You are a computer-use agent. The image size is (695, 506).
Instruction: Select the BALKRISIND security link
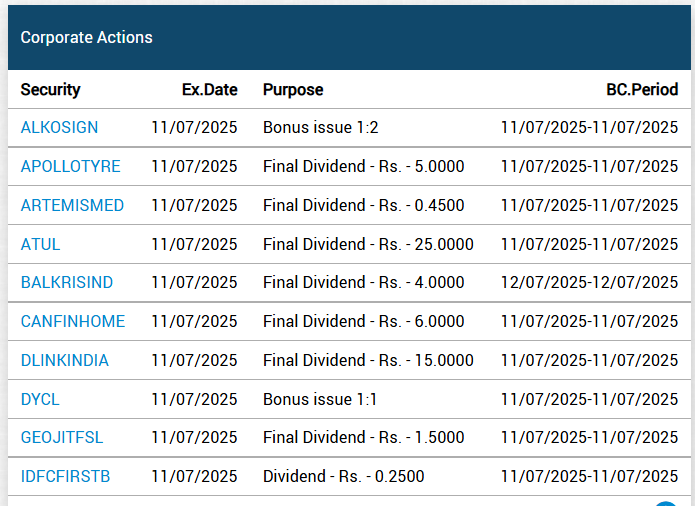pyautogui.click(x=67, y=283)
